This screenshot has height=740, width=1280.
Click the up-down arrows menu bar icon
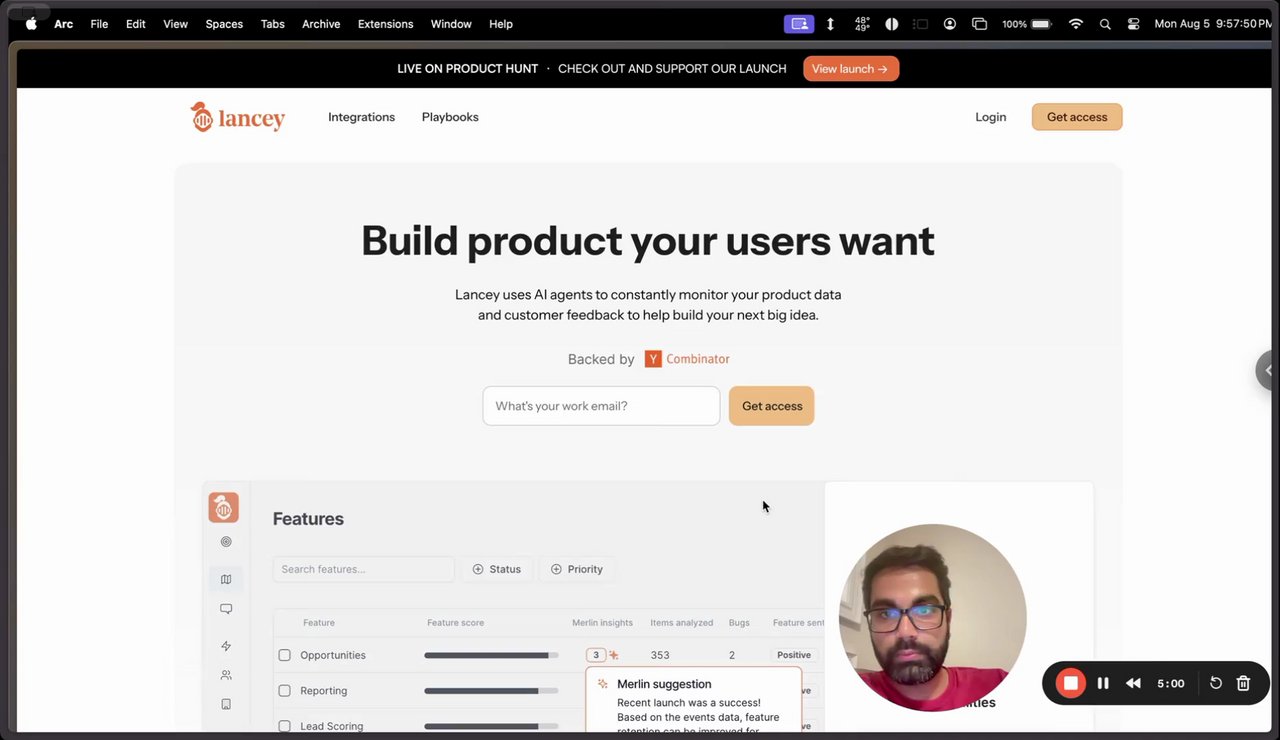[830, 24]
